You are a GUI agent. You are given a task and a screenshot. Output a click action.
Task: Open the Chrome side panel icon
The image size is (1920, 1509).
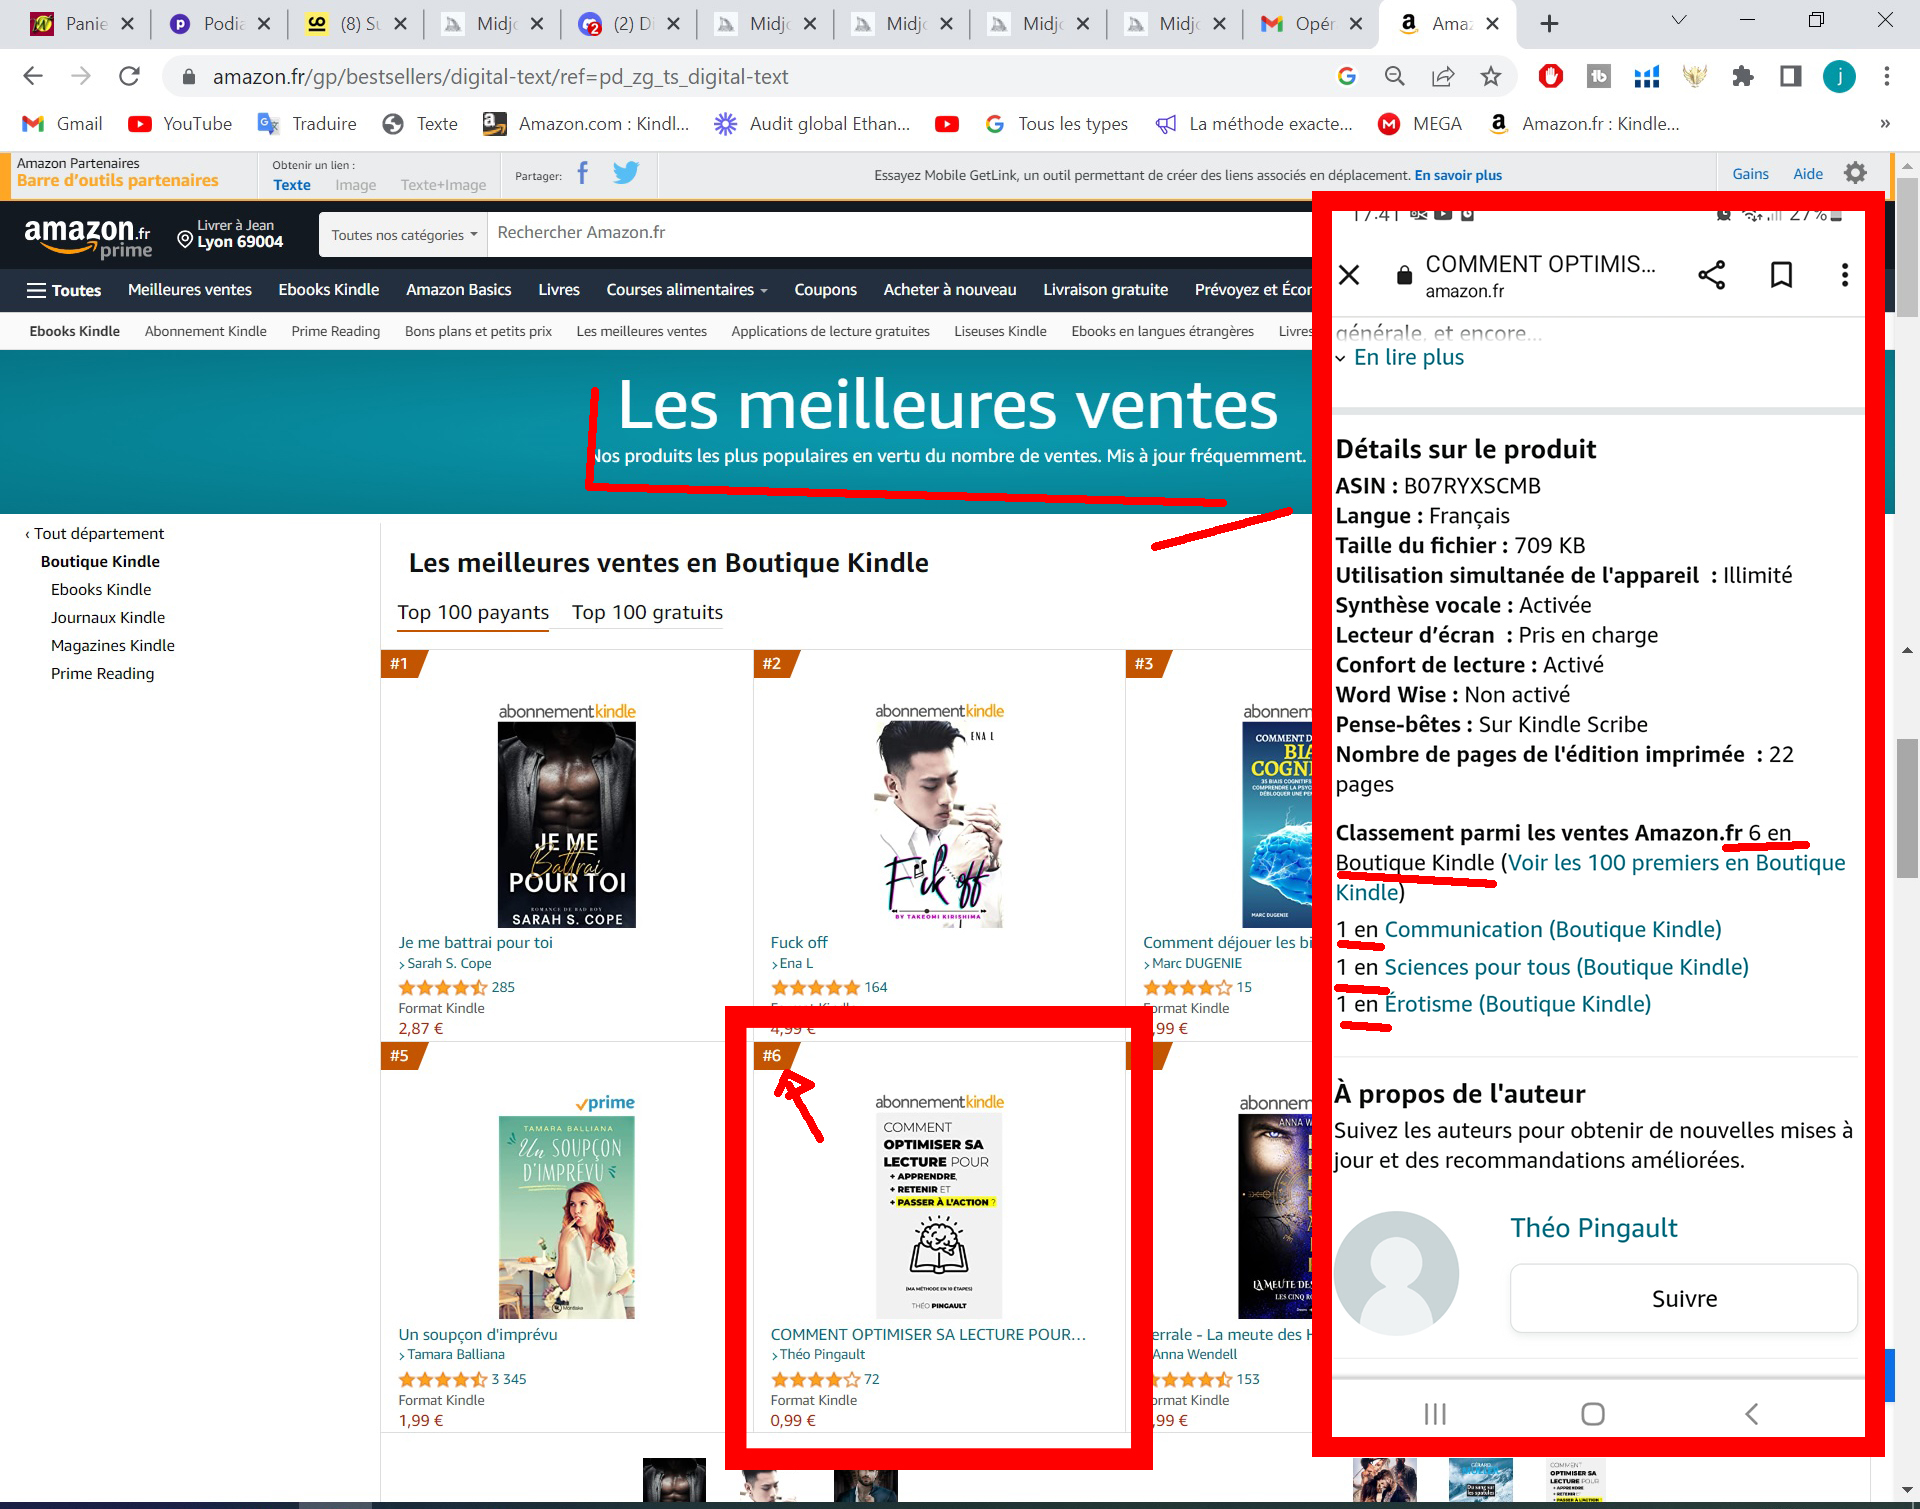click(1790, 76)
